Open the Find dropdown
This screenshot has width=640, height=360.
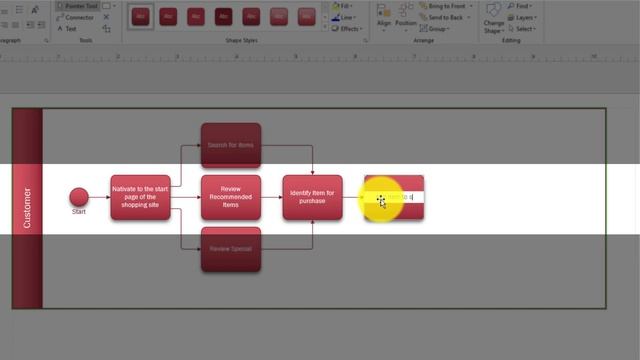coord(520,6)
